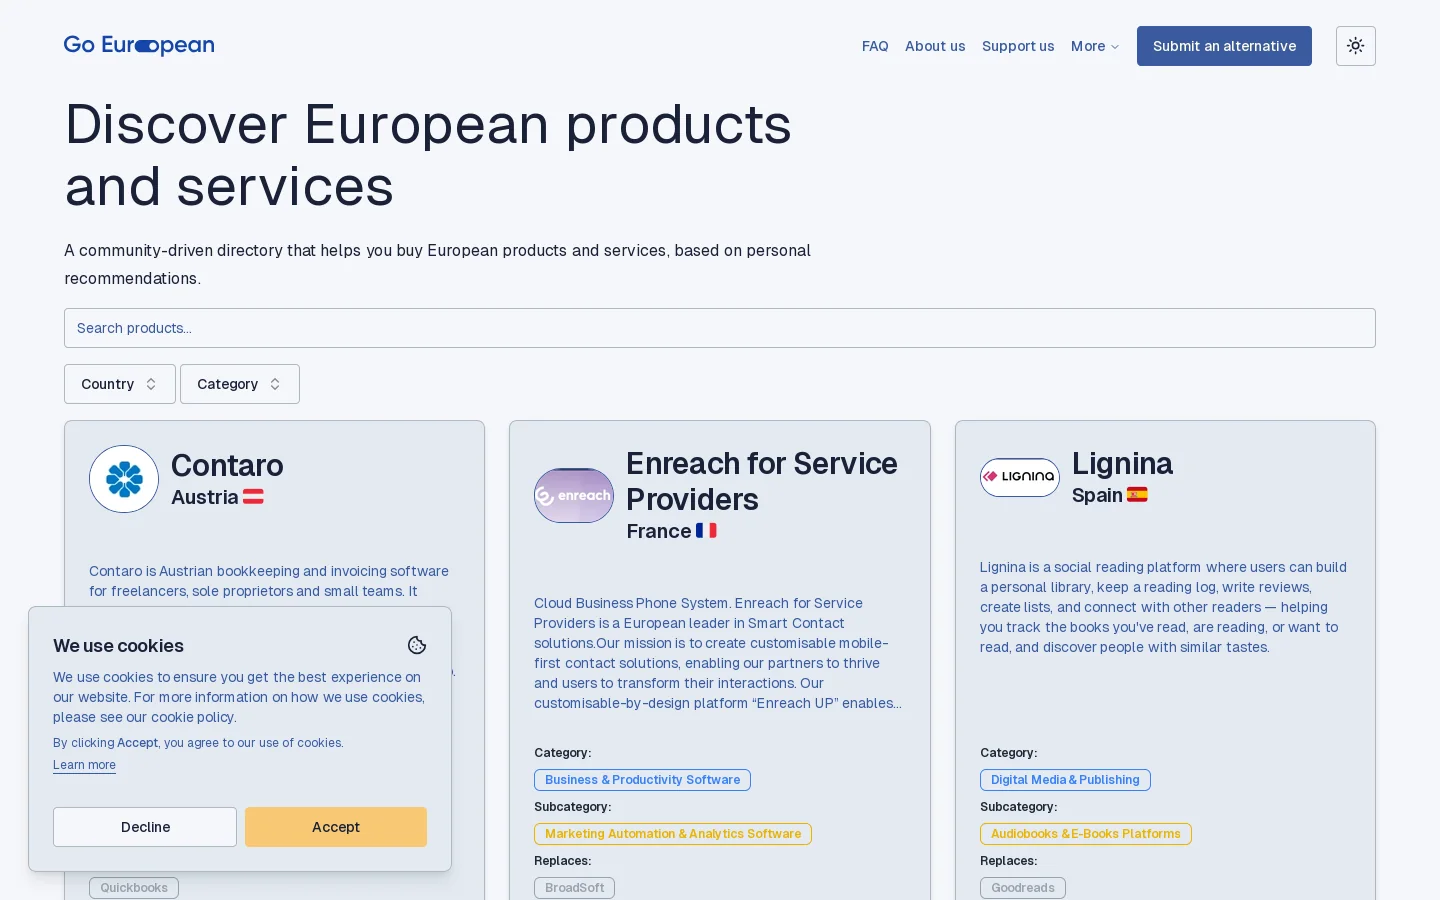This screenshot has height=900, width=1440.
Task: Click Submit an alternative button
Action: [1224, 46]
